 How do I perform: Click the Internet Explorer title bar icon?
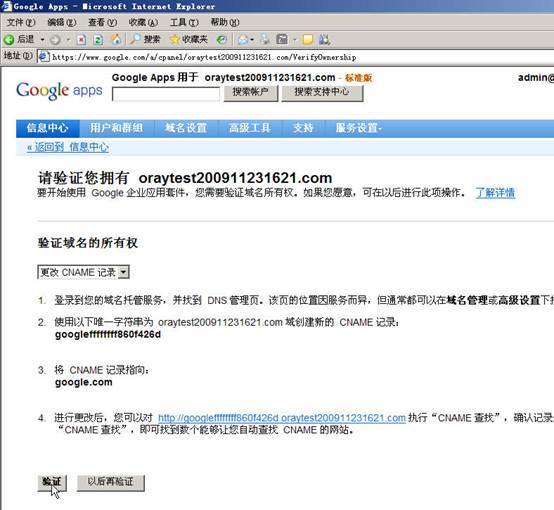6,6
